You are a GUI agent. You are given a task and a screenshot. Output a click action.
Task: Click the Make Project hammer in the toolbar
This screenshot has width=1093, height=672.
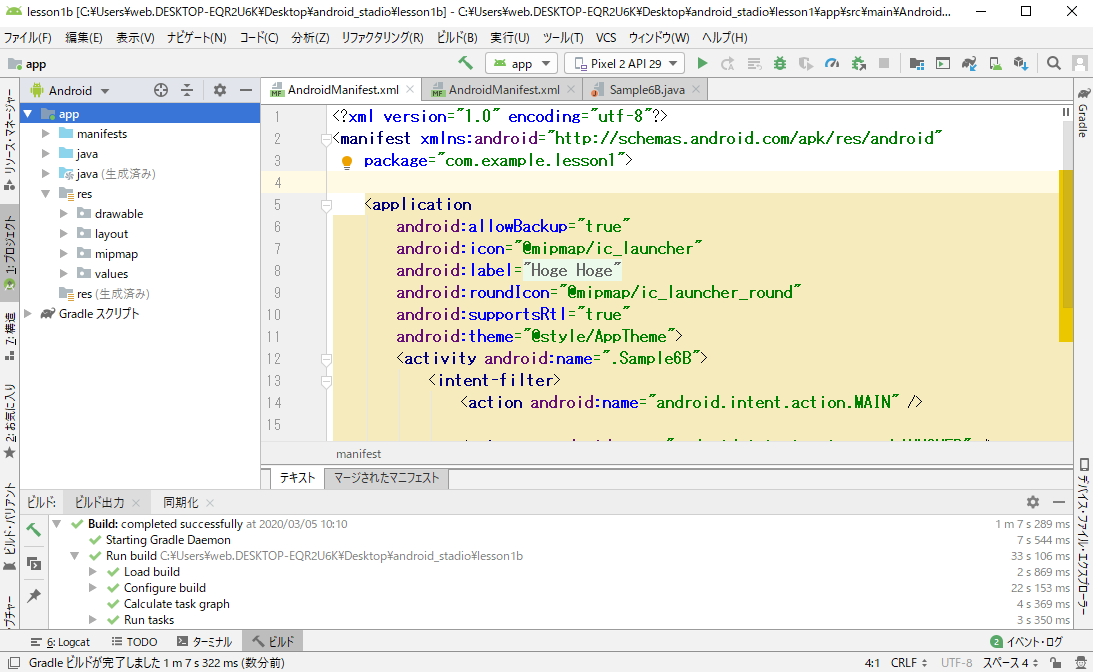click(465, 64)
